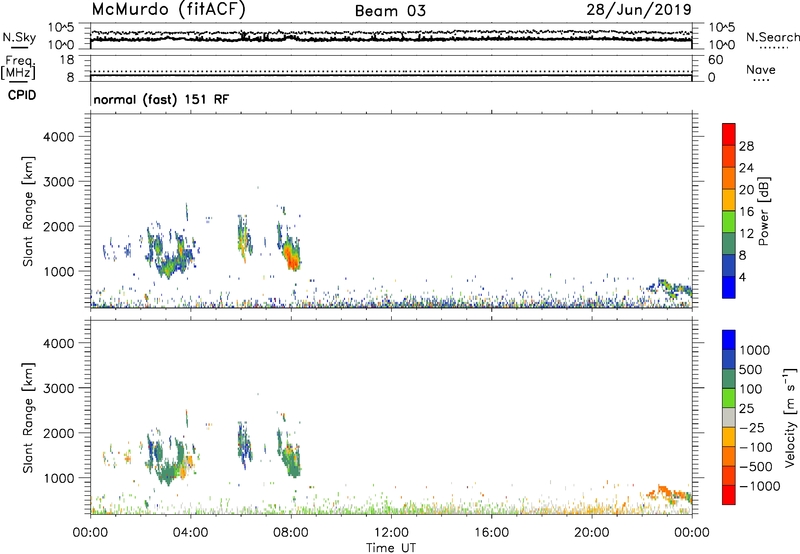Click the 12 tick on power colorbar
Screen dimensions: 800x554
click(746, 234)
